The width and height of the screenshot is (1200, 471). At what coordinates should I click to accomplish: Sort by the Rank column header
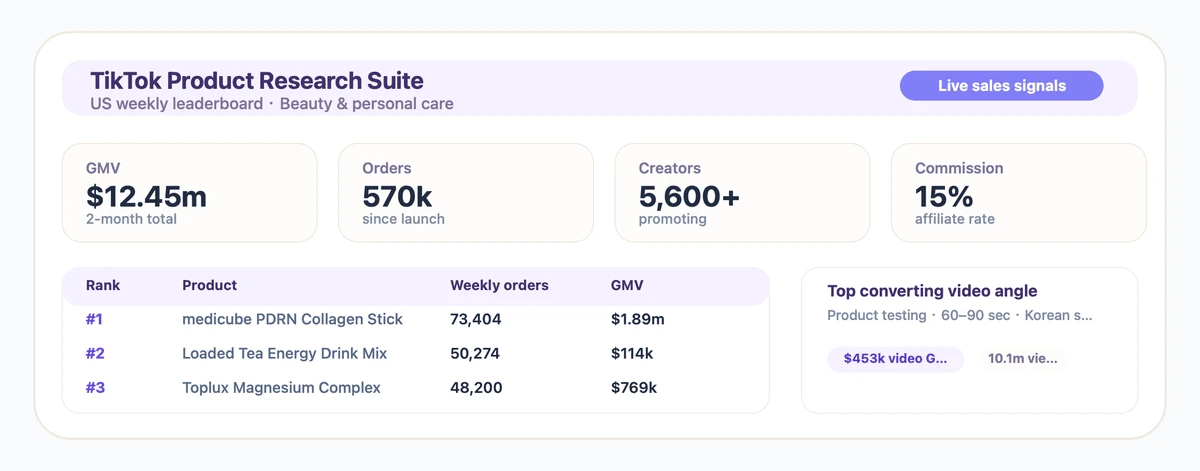point(103,285)
